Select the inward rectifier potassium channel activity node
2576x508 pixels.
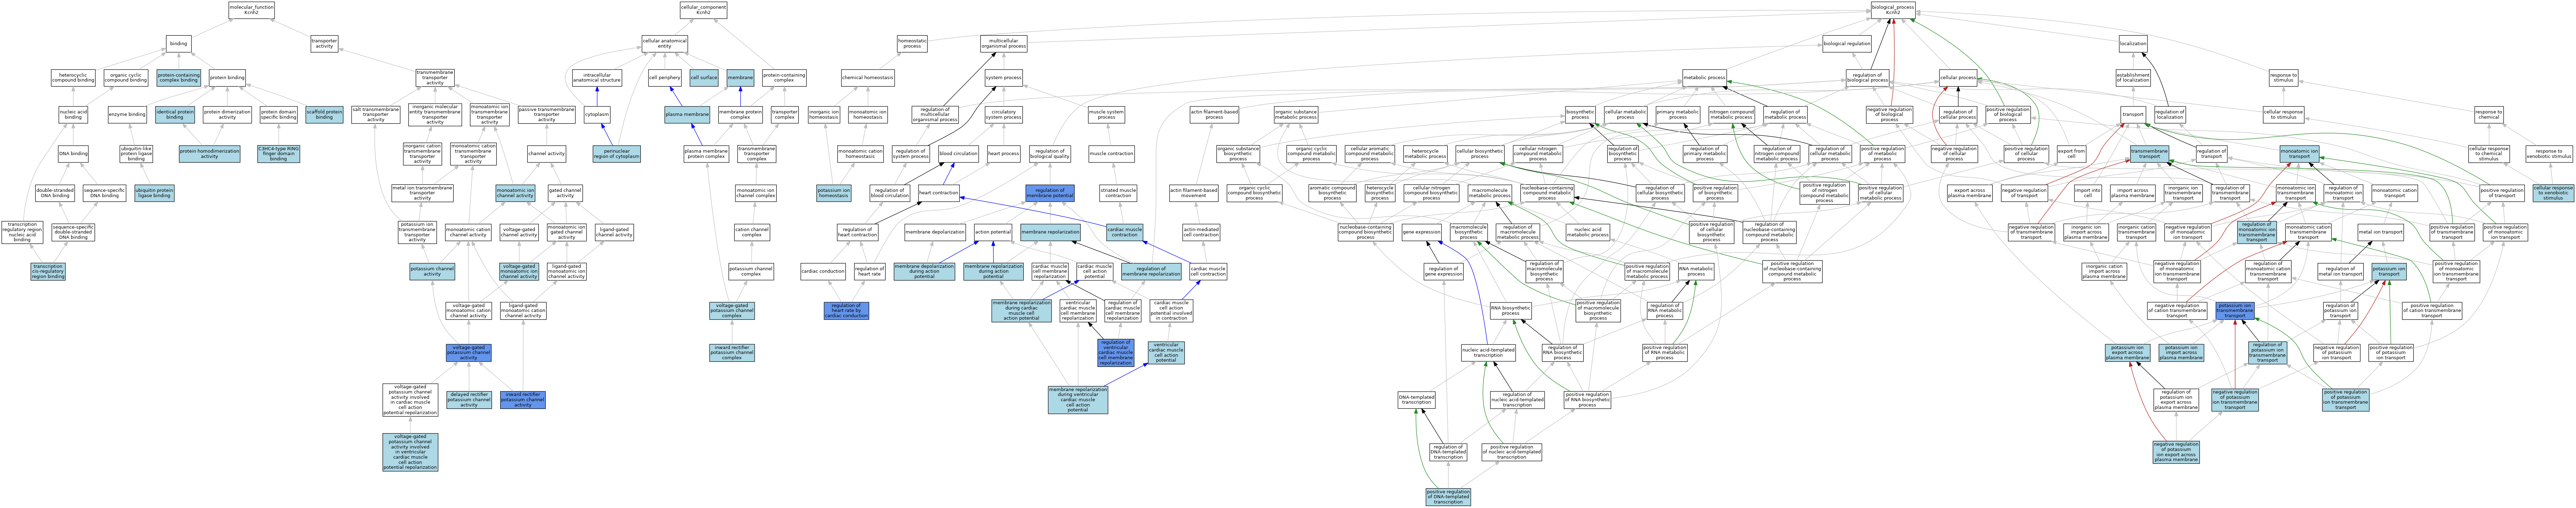click(522, 400)
